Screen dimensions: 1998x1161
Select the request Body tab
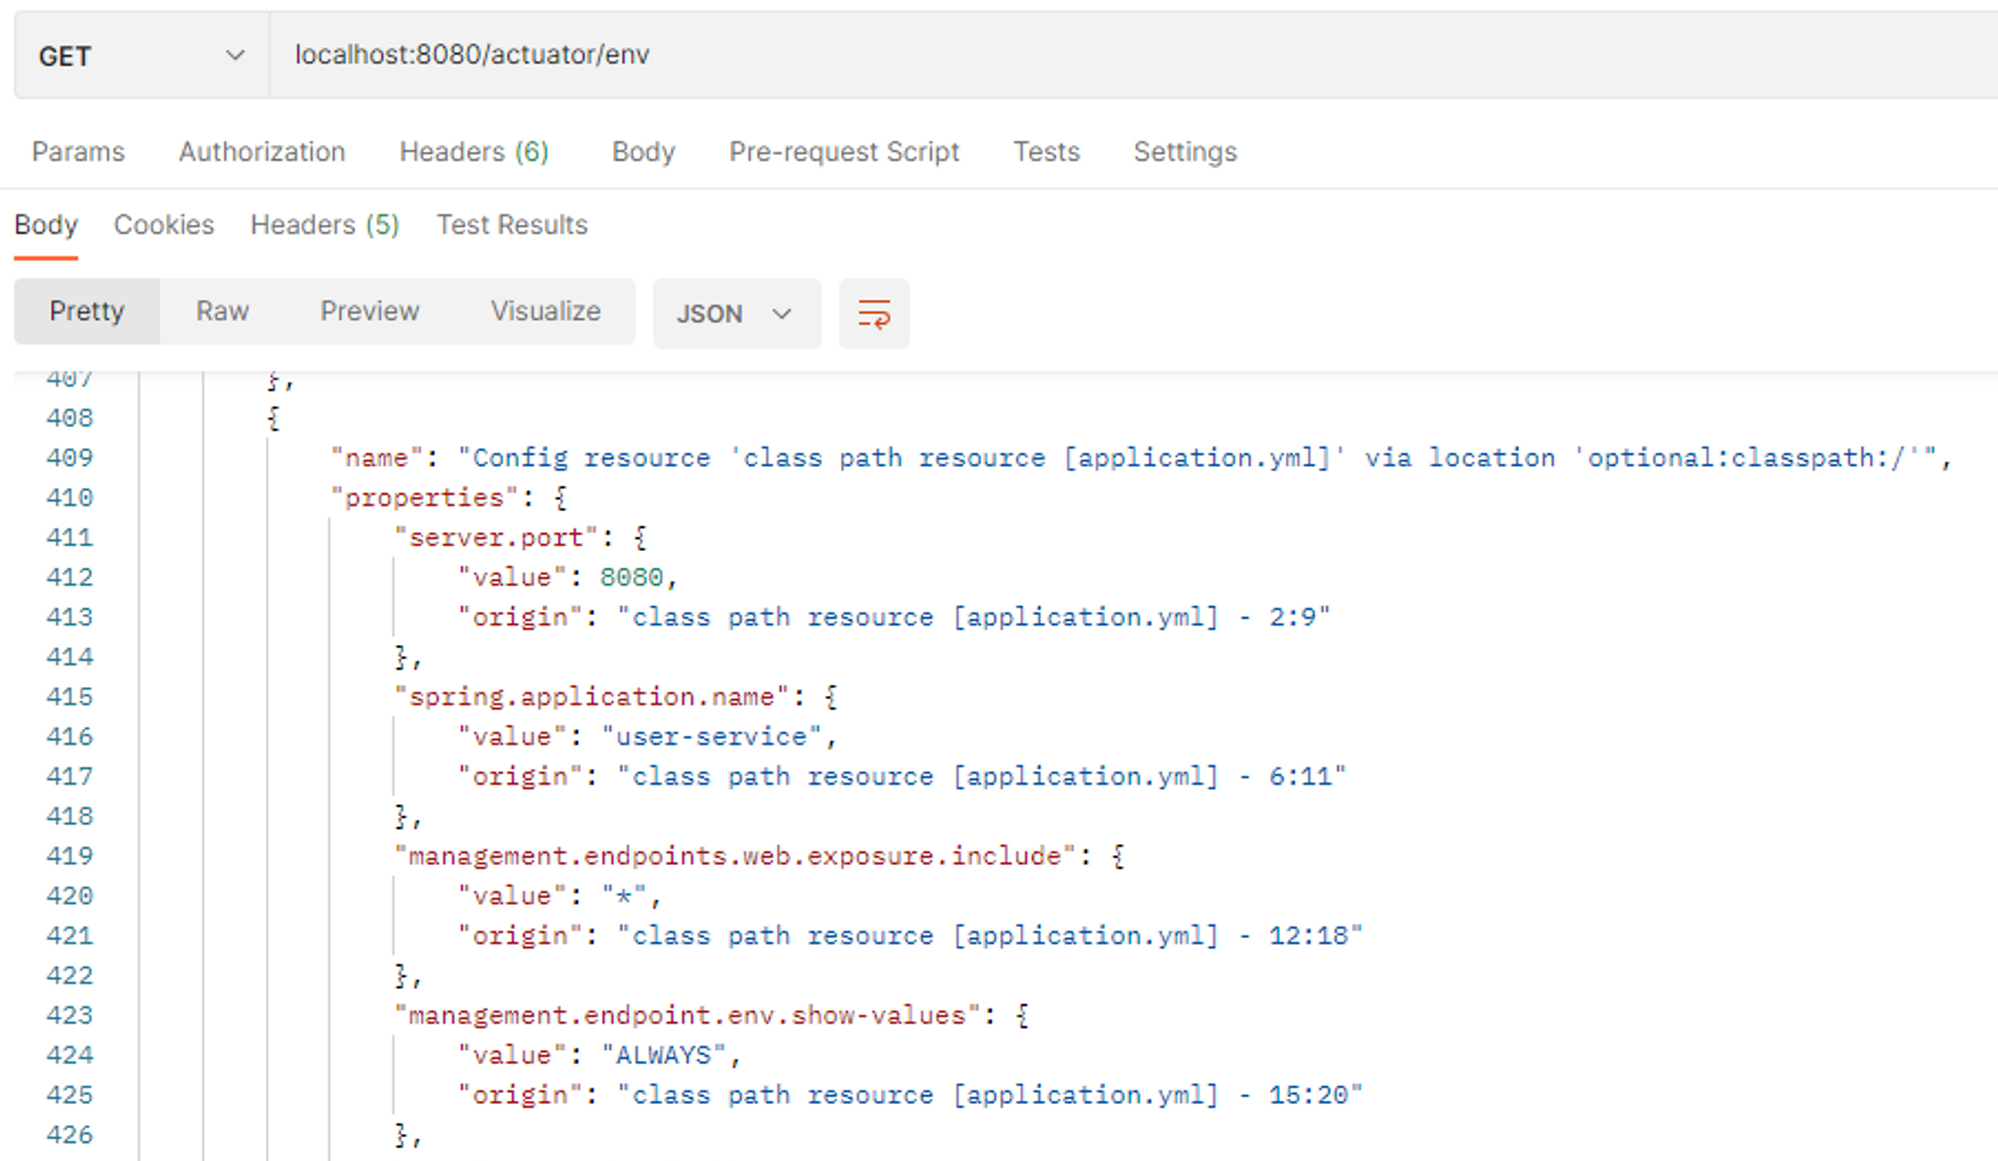coord(643,152)
